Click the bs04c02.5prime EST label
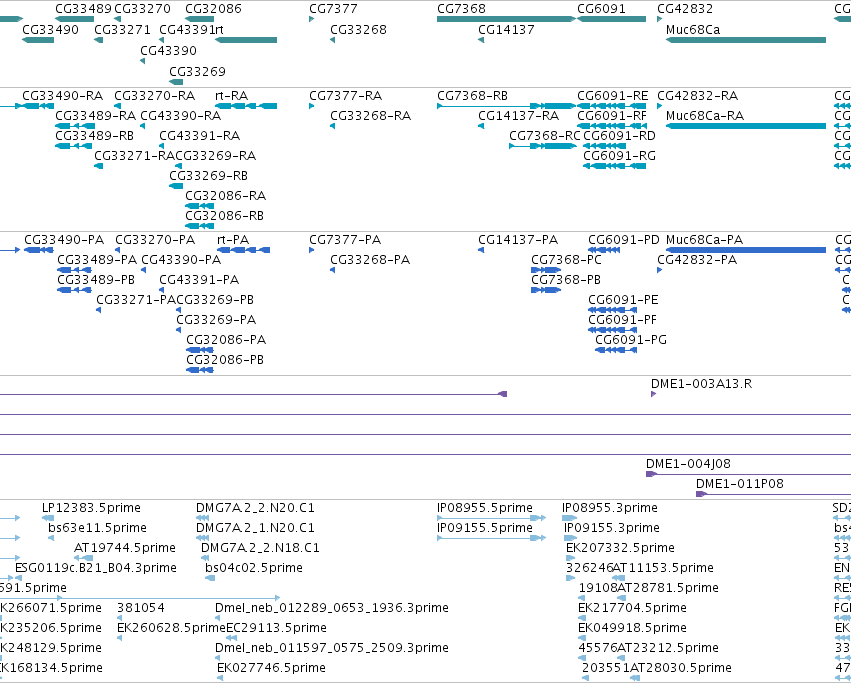Viewport: 851px width, 683px height. [254, 567]
